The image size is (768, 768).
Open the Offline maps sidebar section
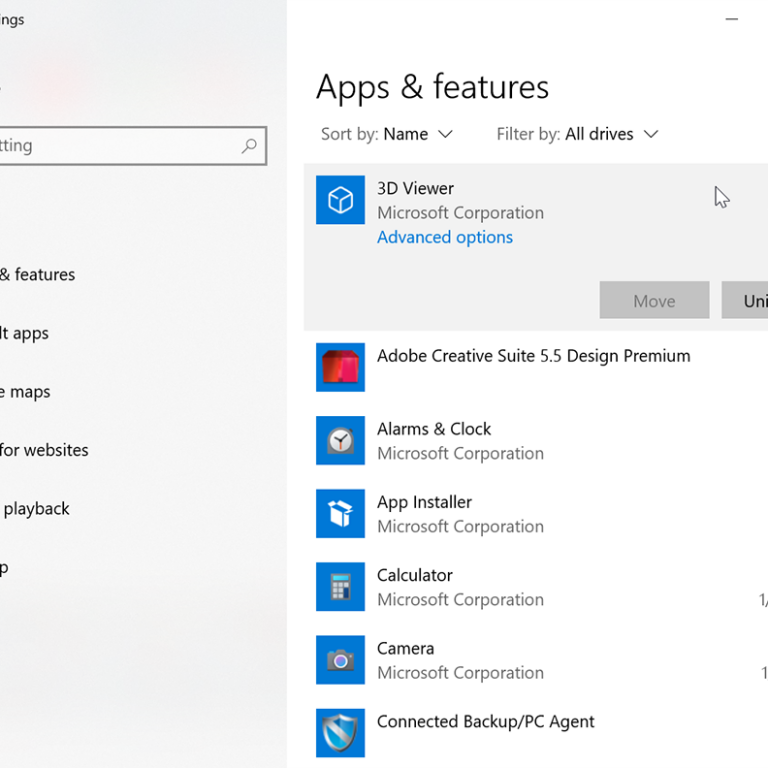pyautogui.click(x=25, y=392)
